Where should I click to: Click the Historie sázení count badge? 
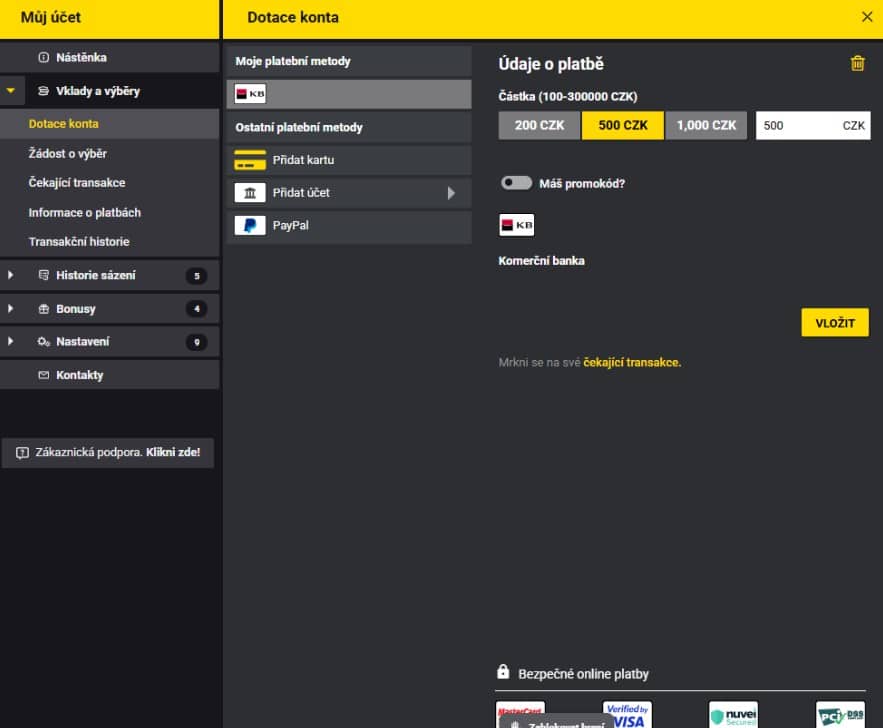197,276
